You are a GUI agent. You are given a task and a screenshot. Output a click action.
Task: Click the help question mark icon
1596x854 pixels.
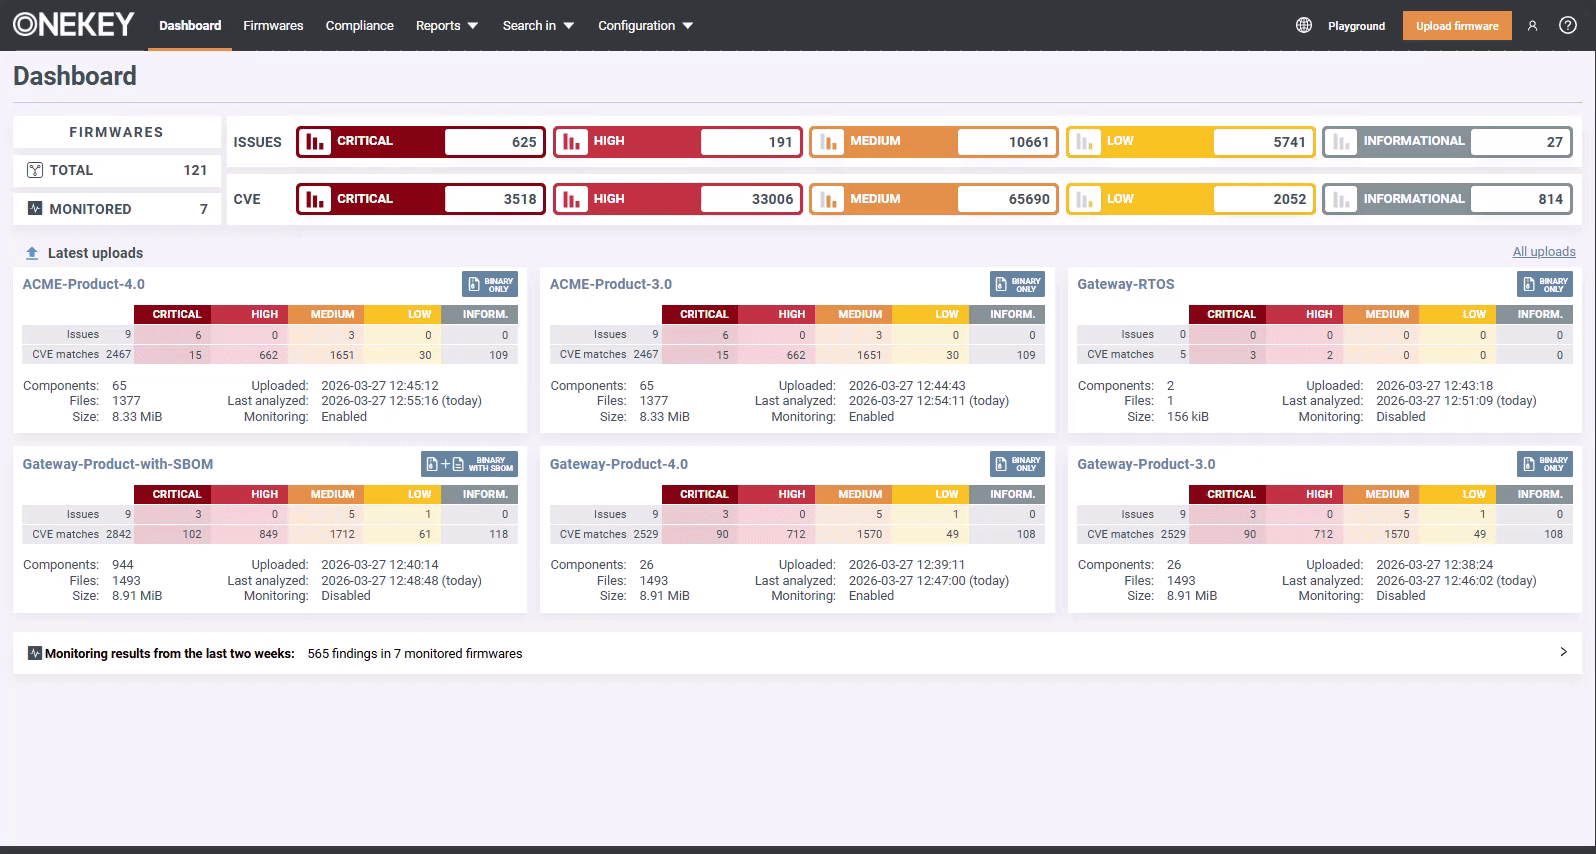[1567, 26]
